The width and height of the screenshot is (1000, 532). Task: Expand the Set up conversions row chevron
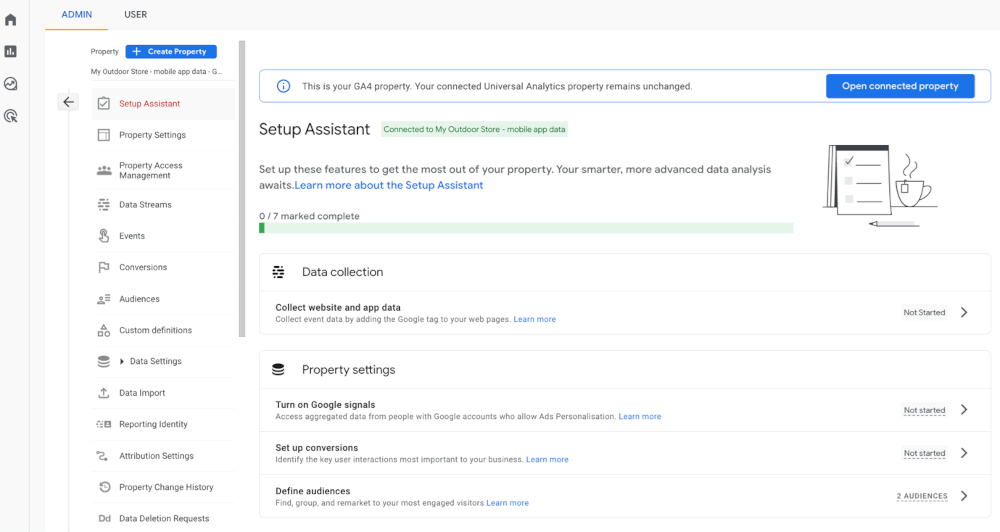pos(964,453)
